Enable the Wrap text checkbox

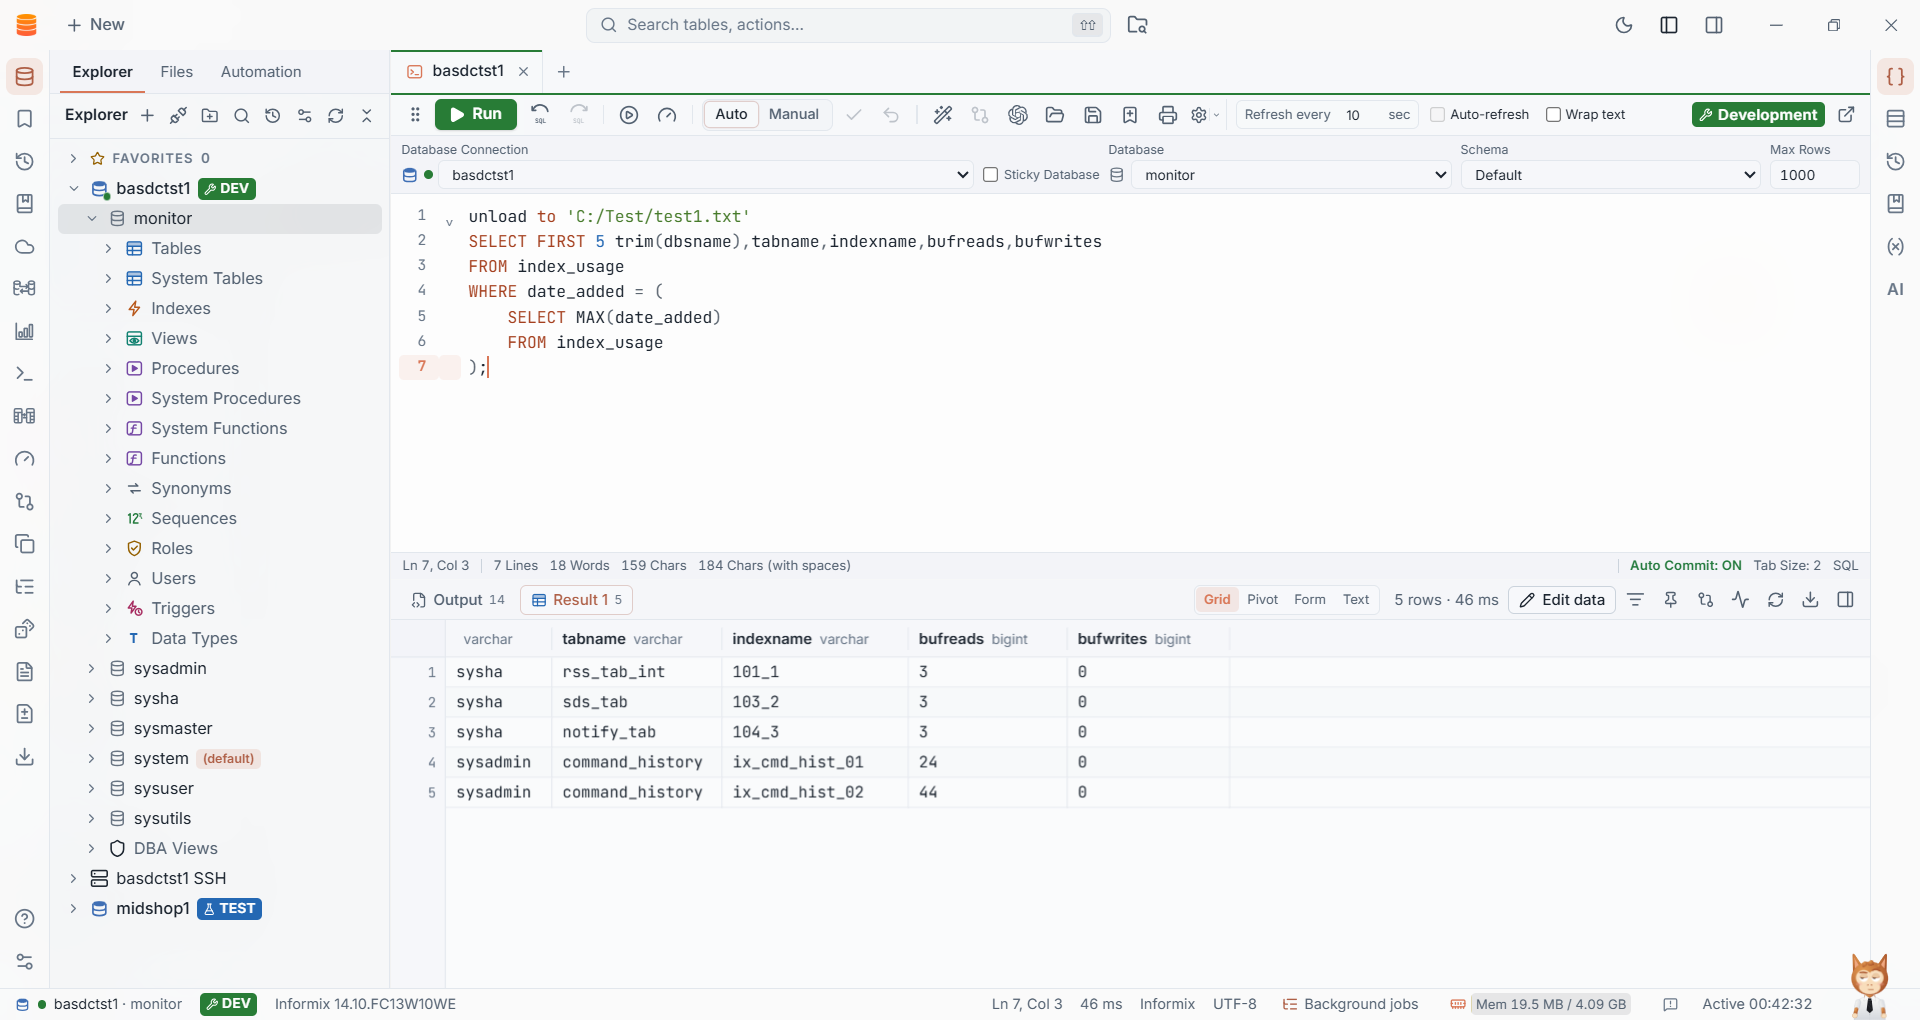(1553, 115)
